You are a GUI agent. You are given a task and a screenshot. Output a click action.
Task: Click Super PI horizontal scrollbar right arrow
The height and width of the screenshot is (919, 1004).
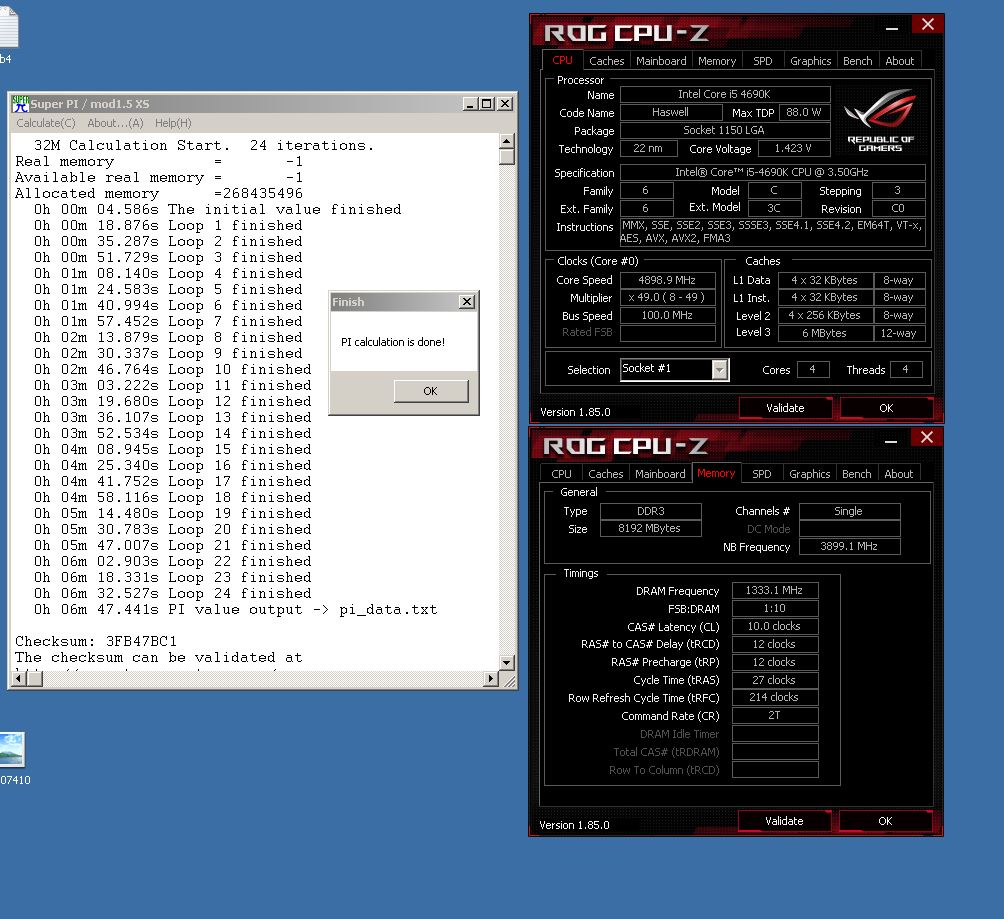[491, 679]
